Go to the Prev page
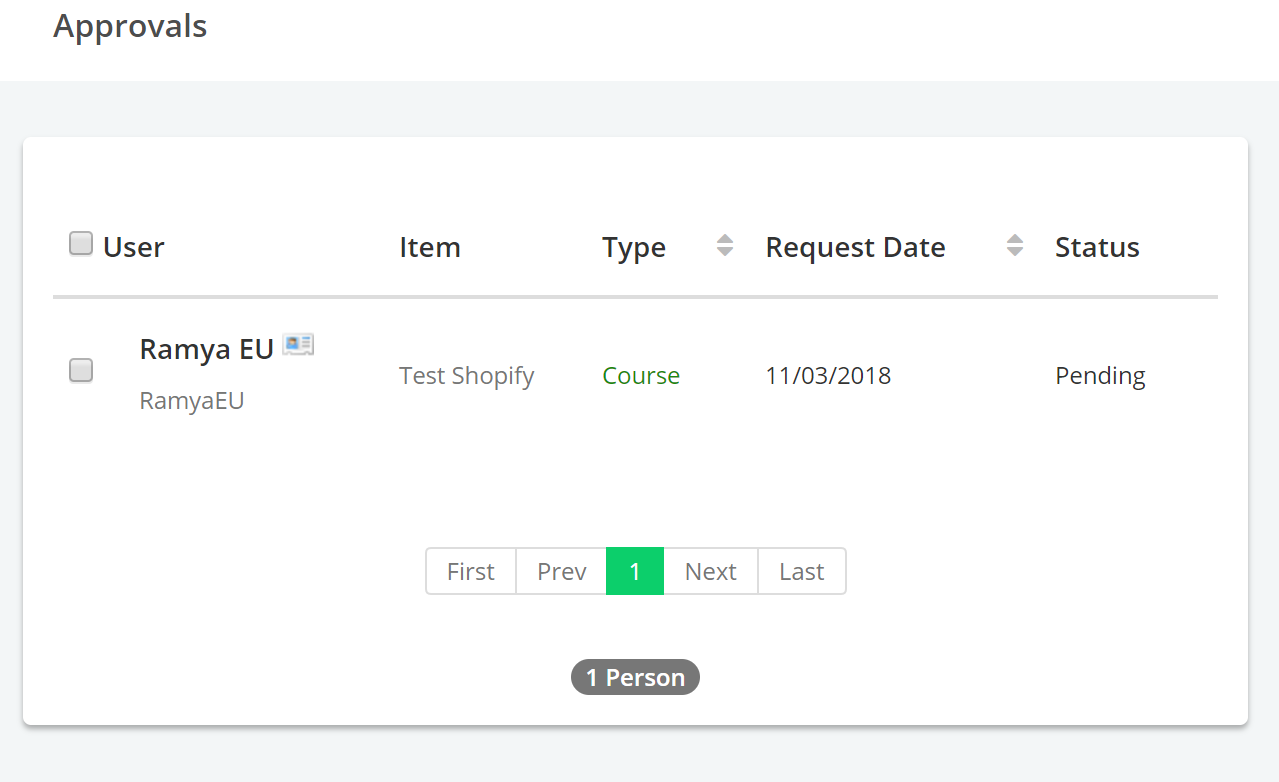 click(561, 571)
